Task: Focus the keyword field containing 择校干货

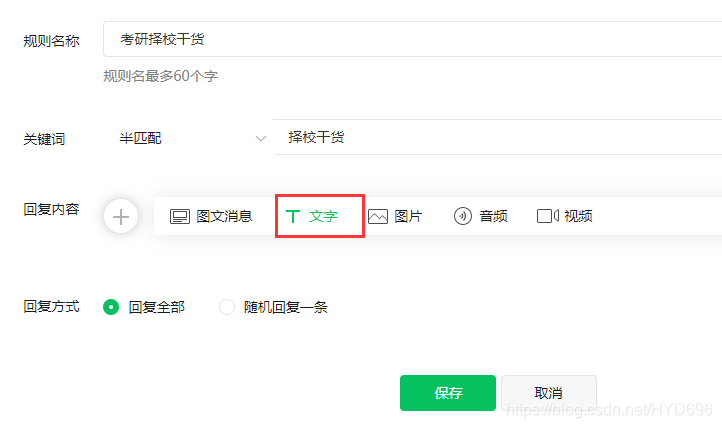Action: pos(498,137)
